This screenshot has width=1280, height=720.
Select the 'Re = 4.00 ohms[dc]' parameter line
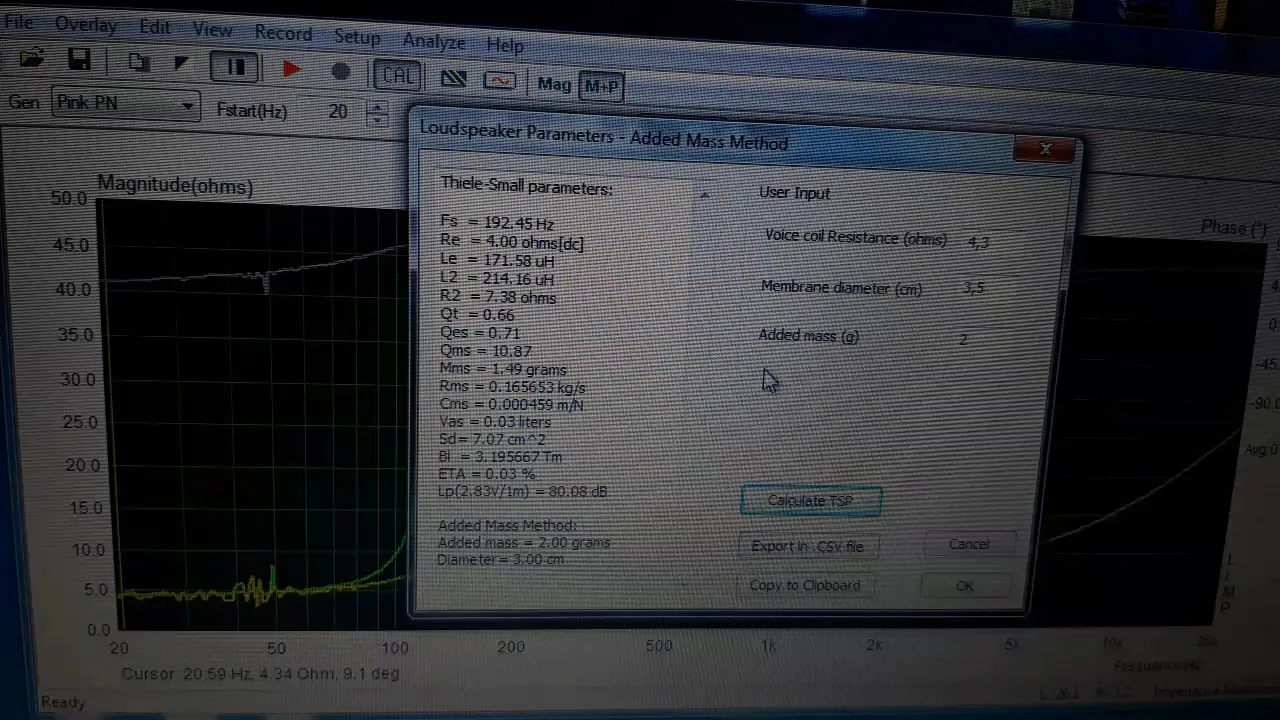[x=512, y=242]
